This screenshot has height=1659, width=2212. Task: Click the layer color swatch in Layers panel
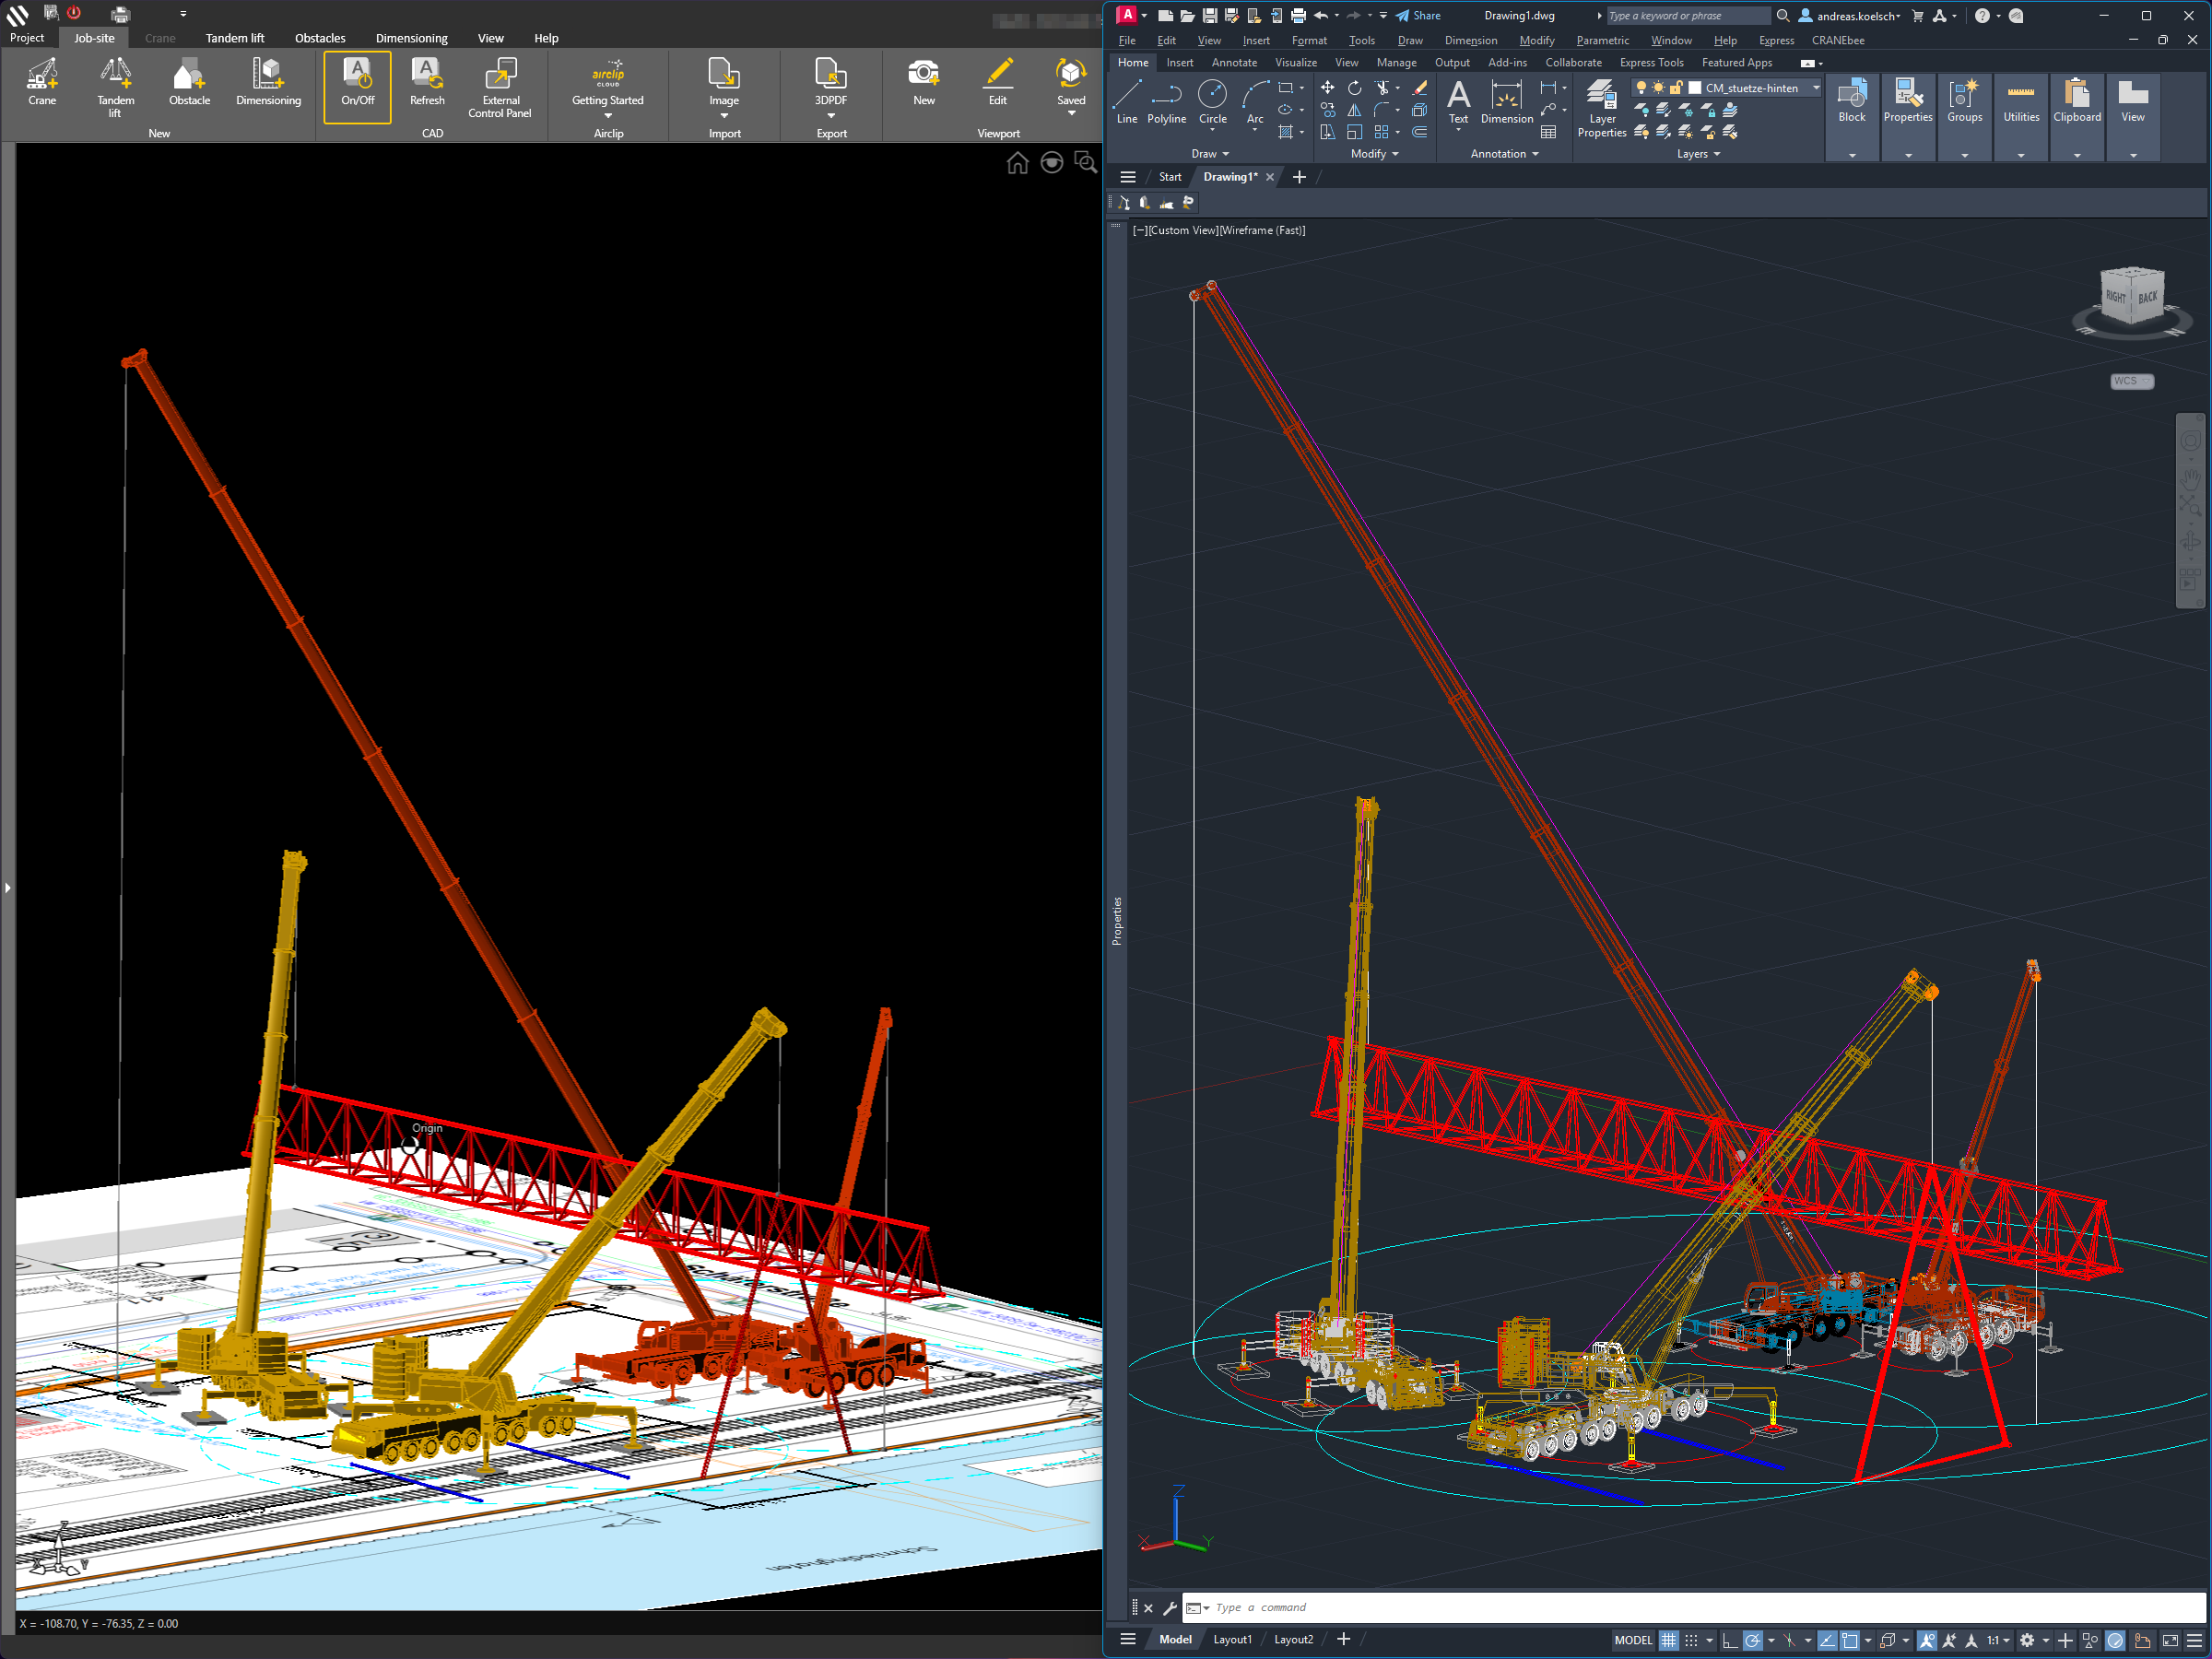1695,88
